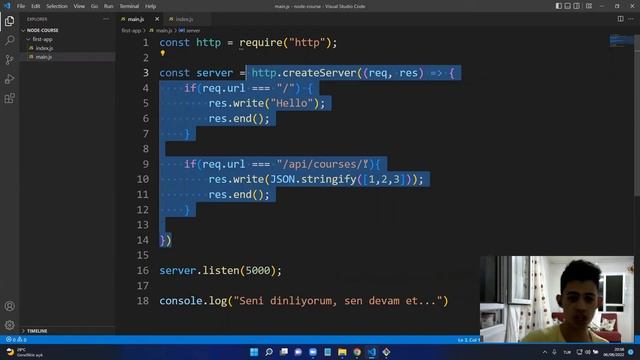Click on line number 16 gutter
640x360 pixels.
pos(143,271)
